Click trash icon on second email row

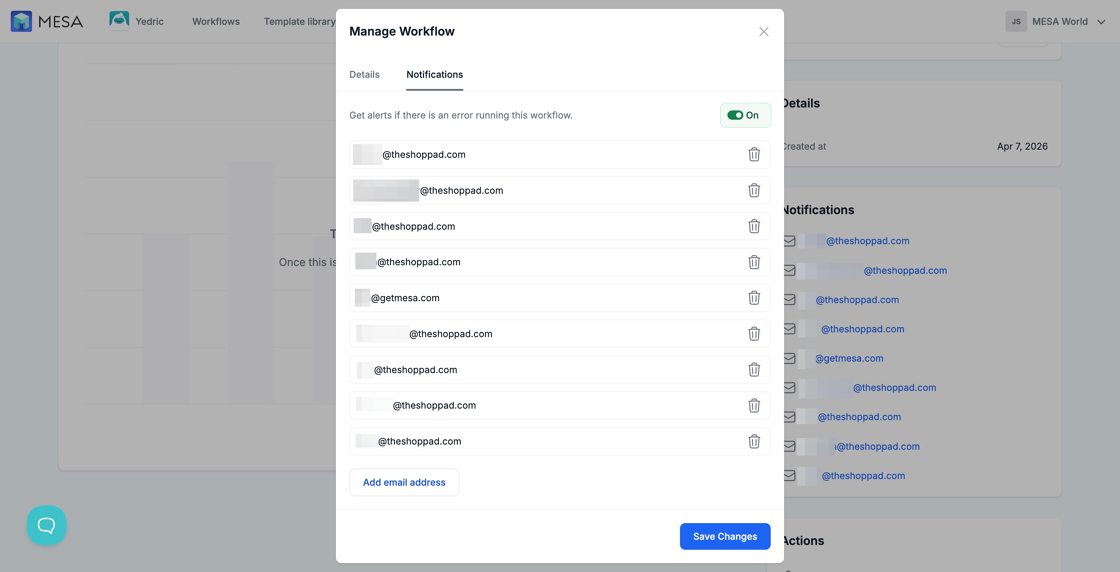click(754, 191)
